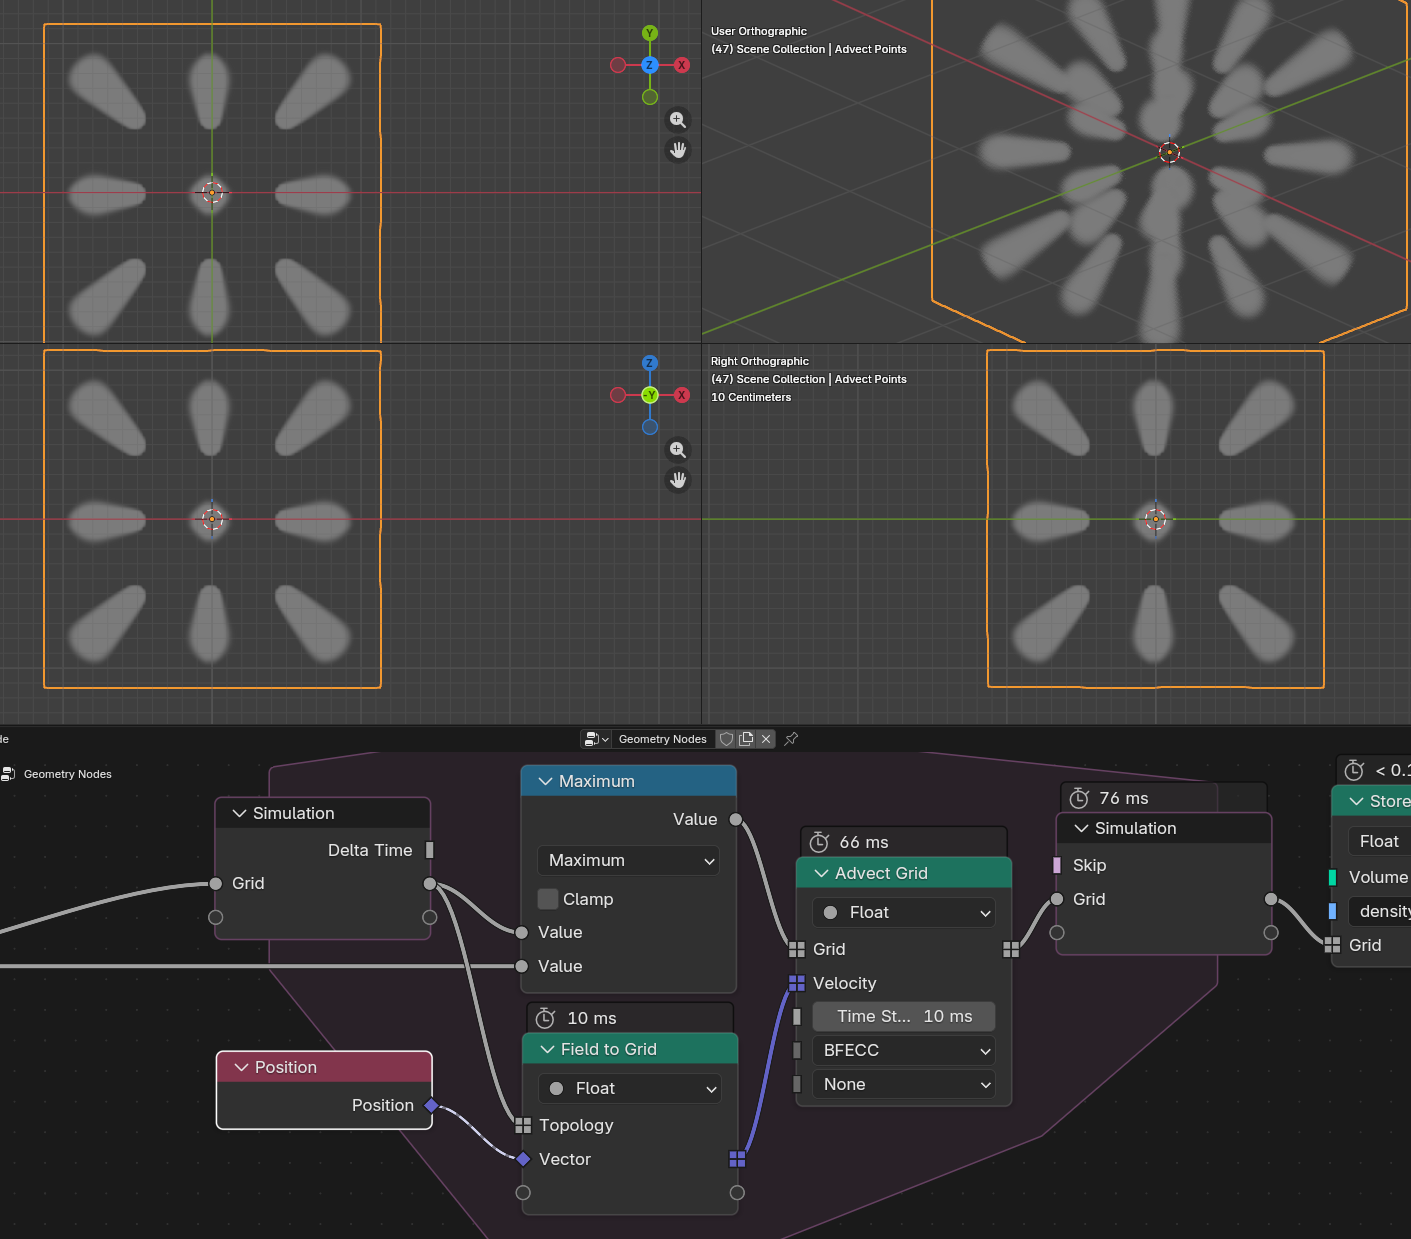Click the pan hand icon in lower viewport
Viewport: 1411px width, 1239px height.
[678, 480]
